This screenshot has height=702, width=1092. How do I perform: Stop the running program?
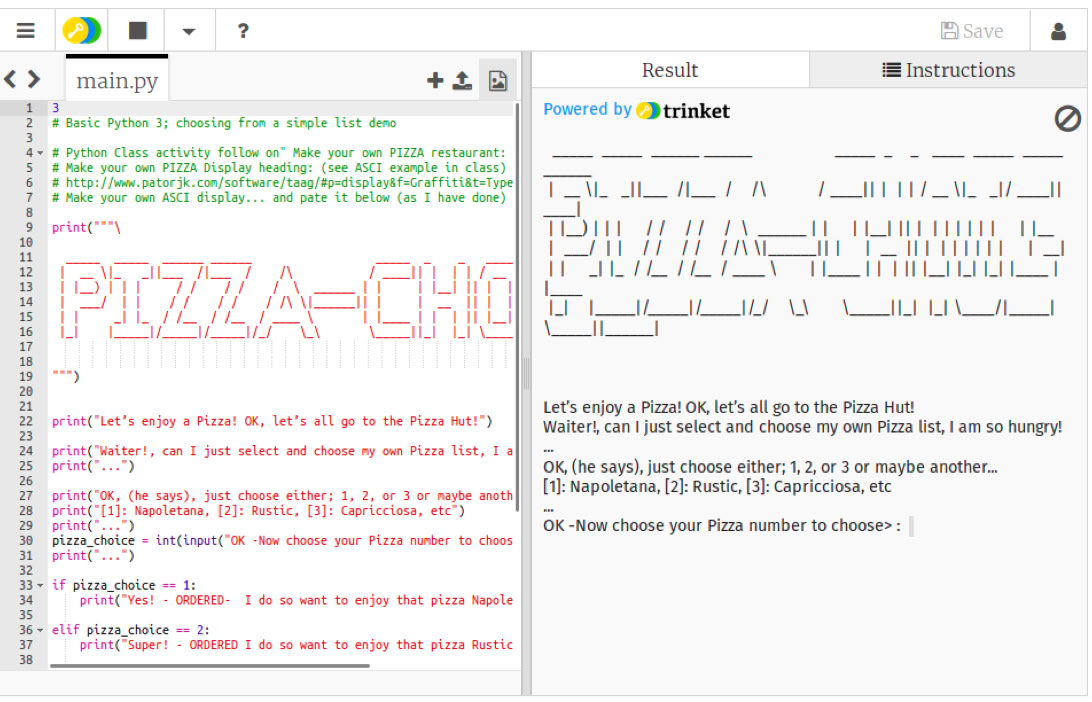[138, 31]
